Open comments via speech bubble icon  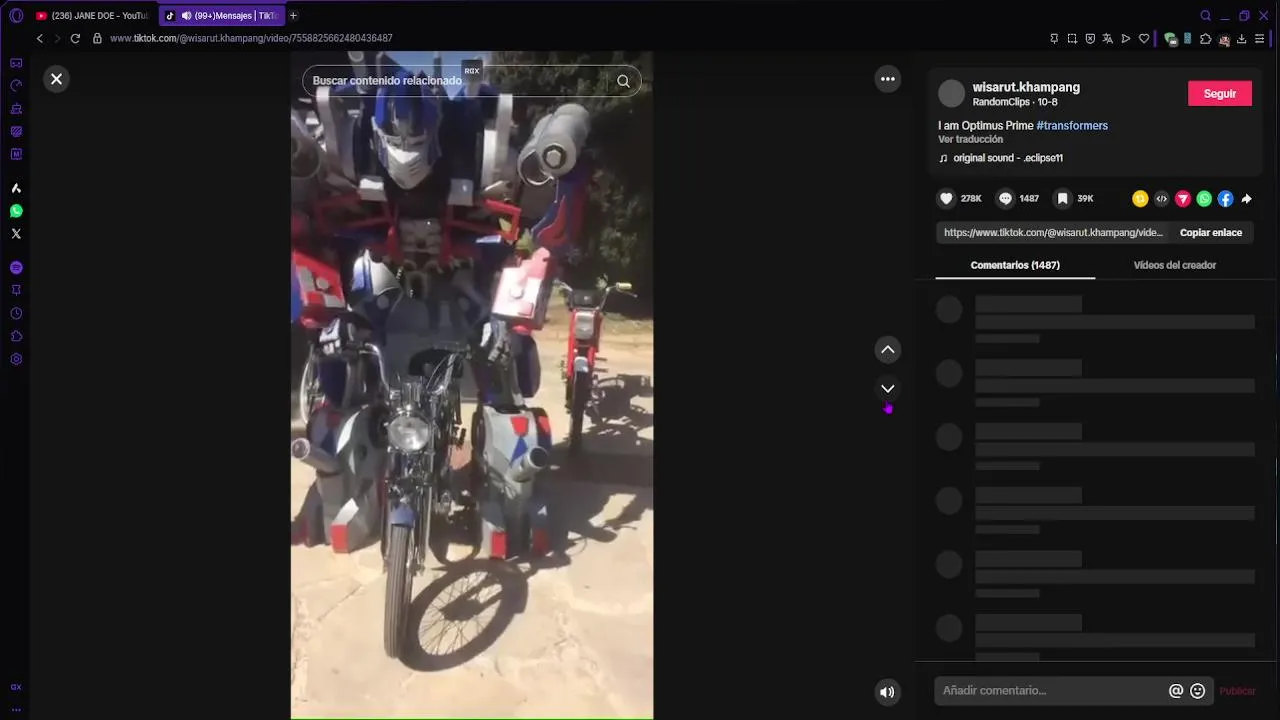(1005, 199)
